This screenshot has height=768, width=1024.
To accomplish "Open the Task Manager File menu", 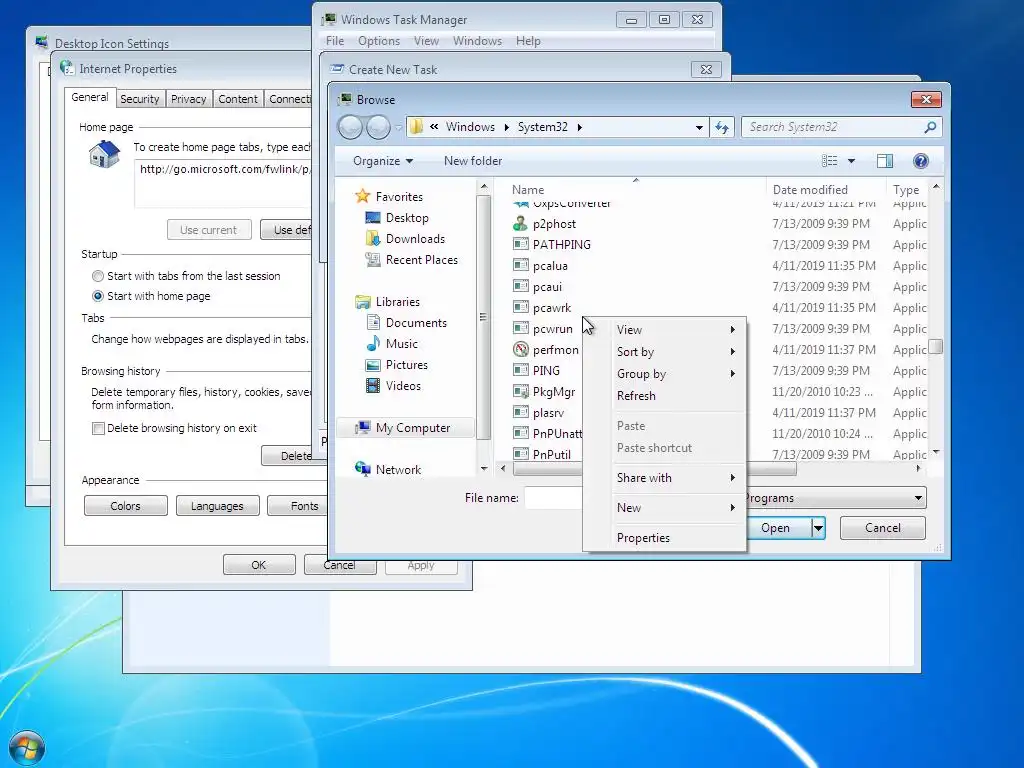I will click(x=335, y=40).
